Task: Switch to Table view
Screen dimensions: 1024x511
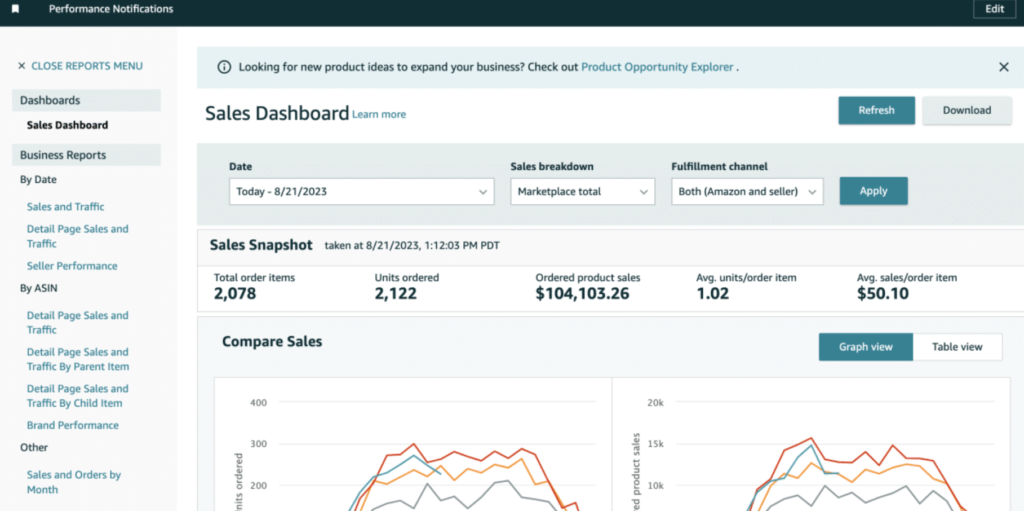Action: point(957,347)
